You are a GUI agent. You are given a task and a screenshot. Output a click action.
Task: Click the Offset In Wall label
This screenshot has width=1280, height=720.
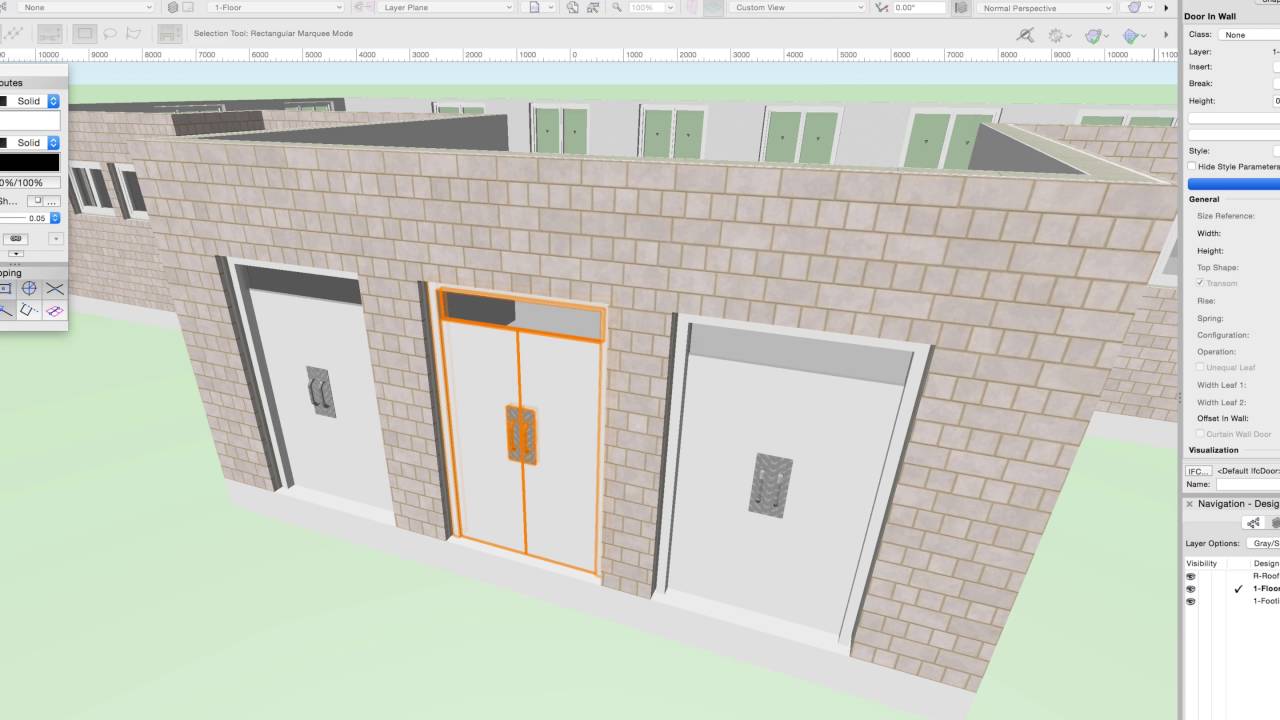tap(1222, 418)
